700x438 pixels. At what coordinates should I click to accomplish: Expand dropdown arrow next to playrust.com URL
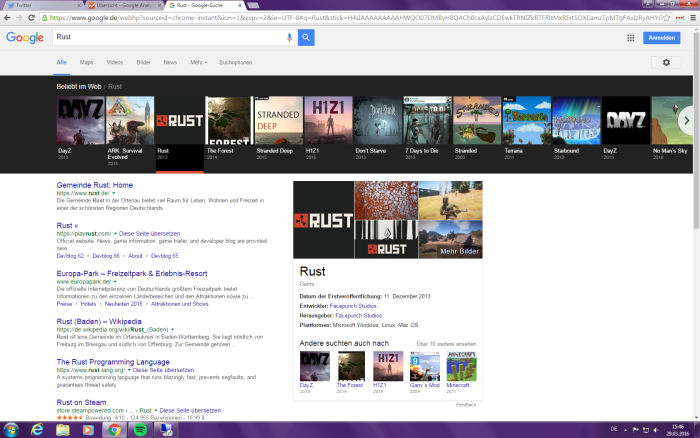(x=115, y=234)
